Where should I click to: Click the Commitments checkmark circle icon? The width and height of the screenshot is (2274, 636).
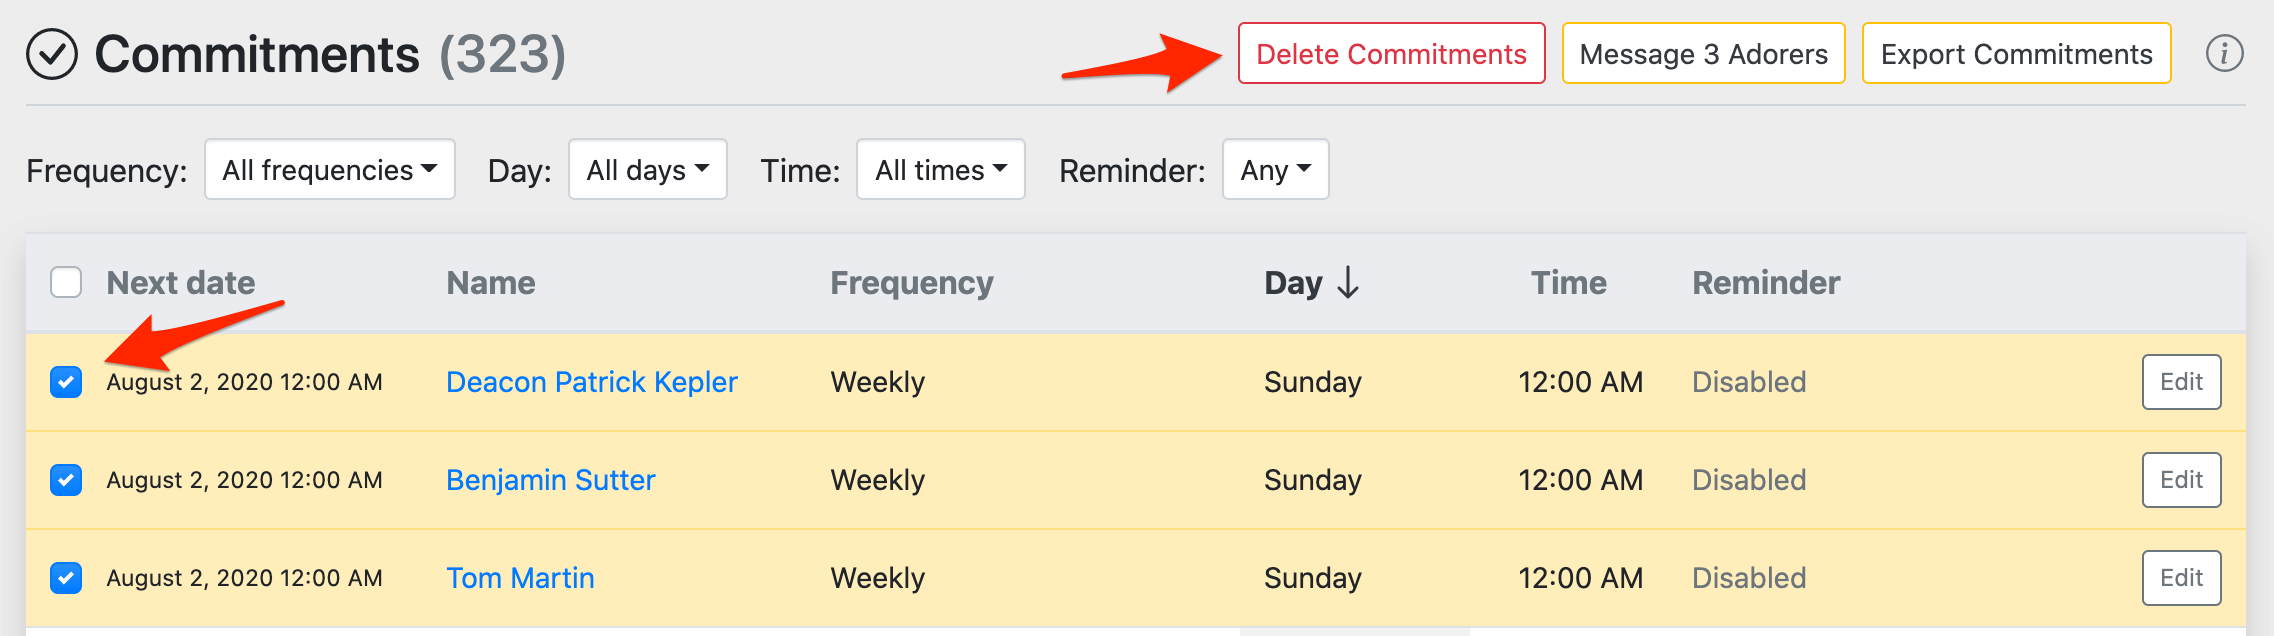pyautogui.click(x=52, y=54)
